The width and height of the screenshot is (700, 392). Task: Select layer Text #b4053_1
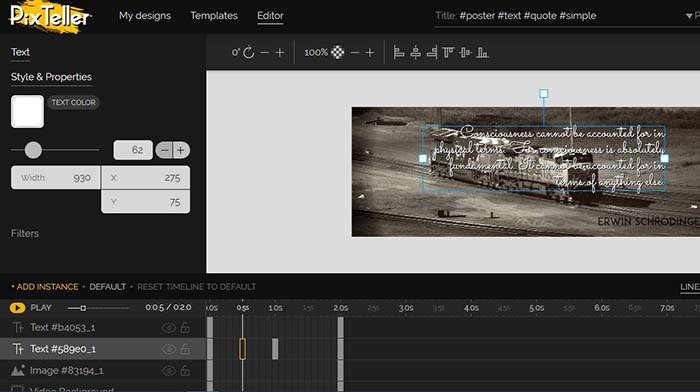62,327
